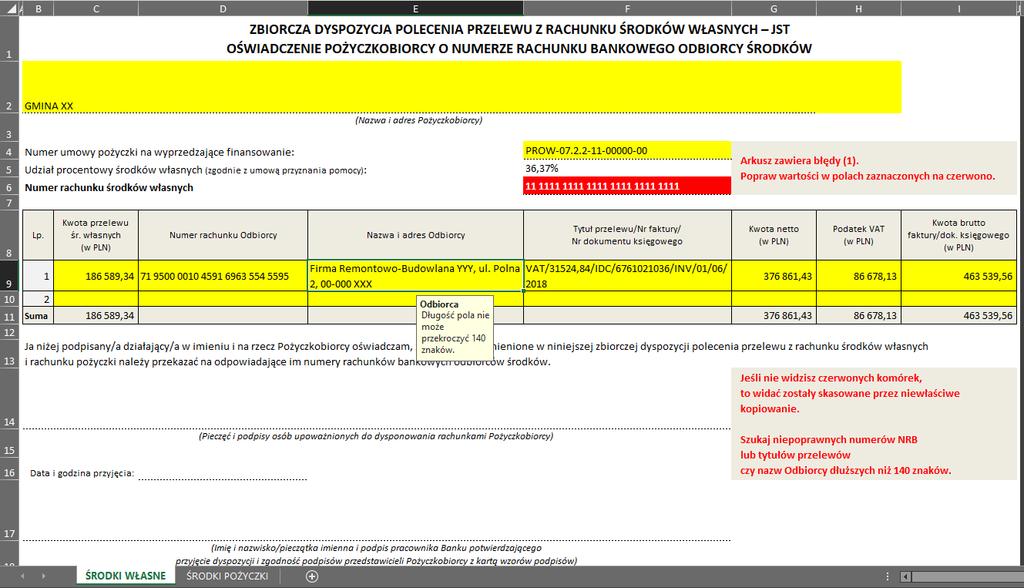The image size is (1024, 588).
Task: Select the Nazwa i adres Odbiorcy header cell
Action: click(x=415, y=235)
